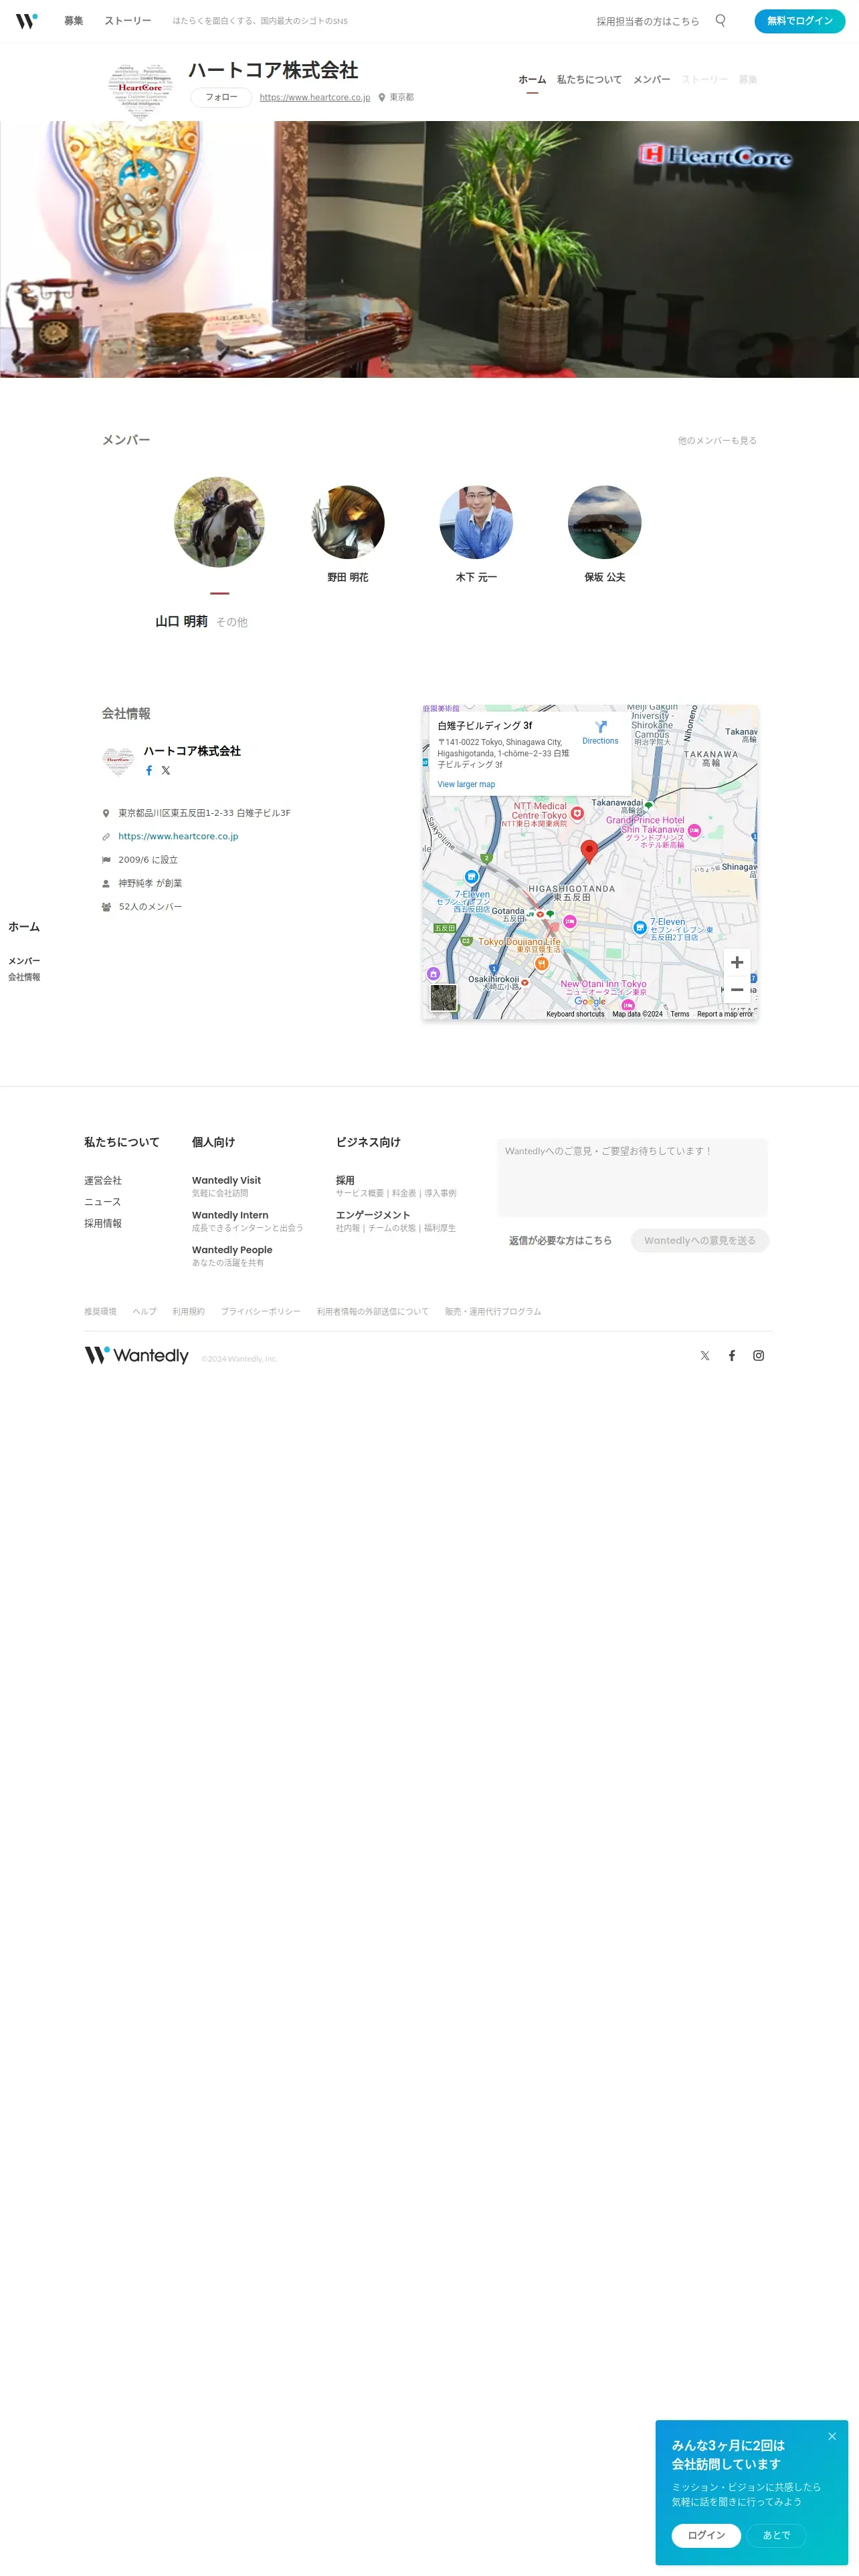Open https://www.heartcore.co.jp link under company name
Screen dimensions: 859x2576
(x=315, y=98)
